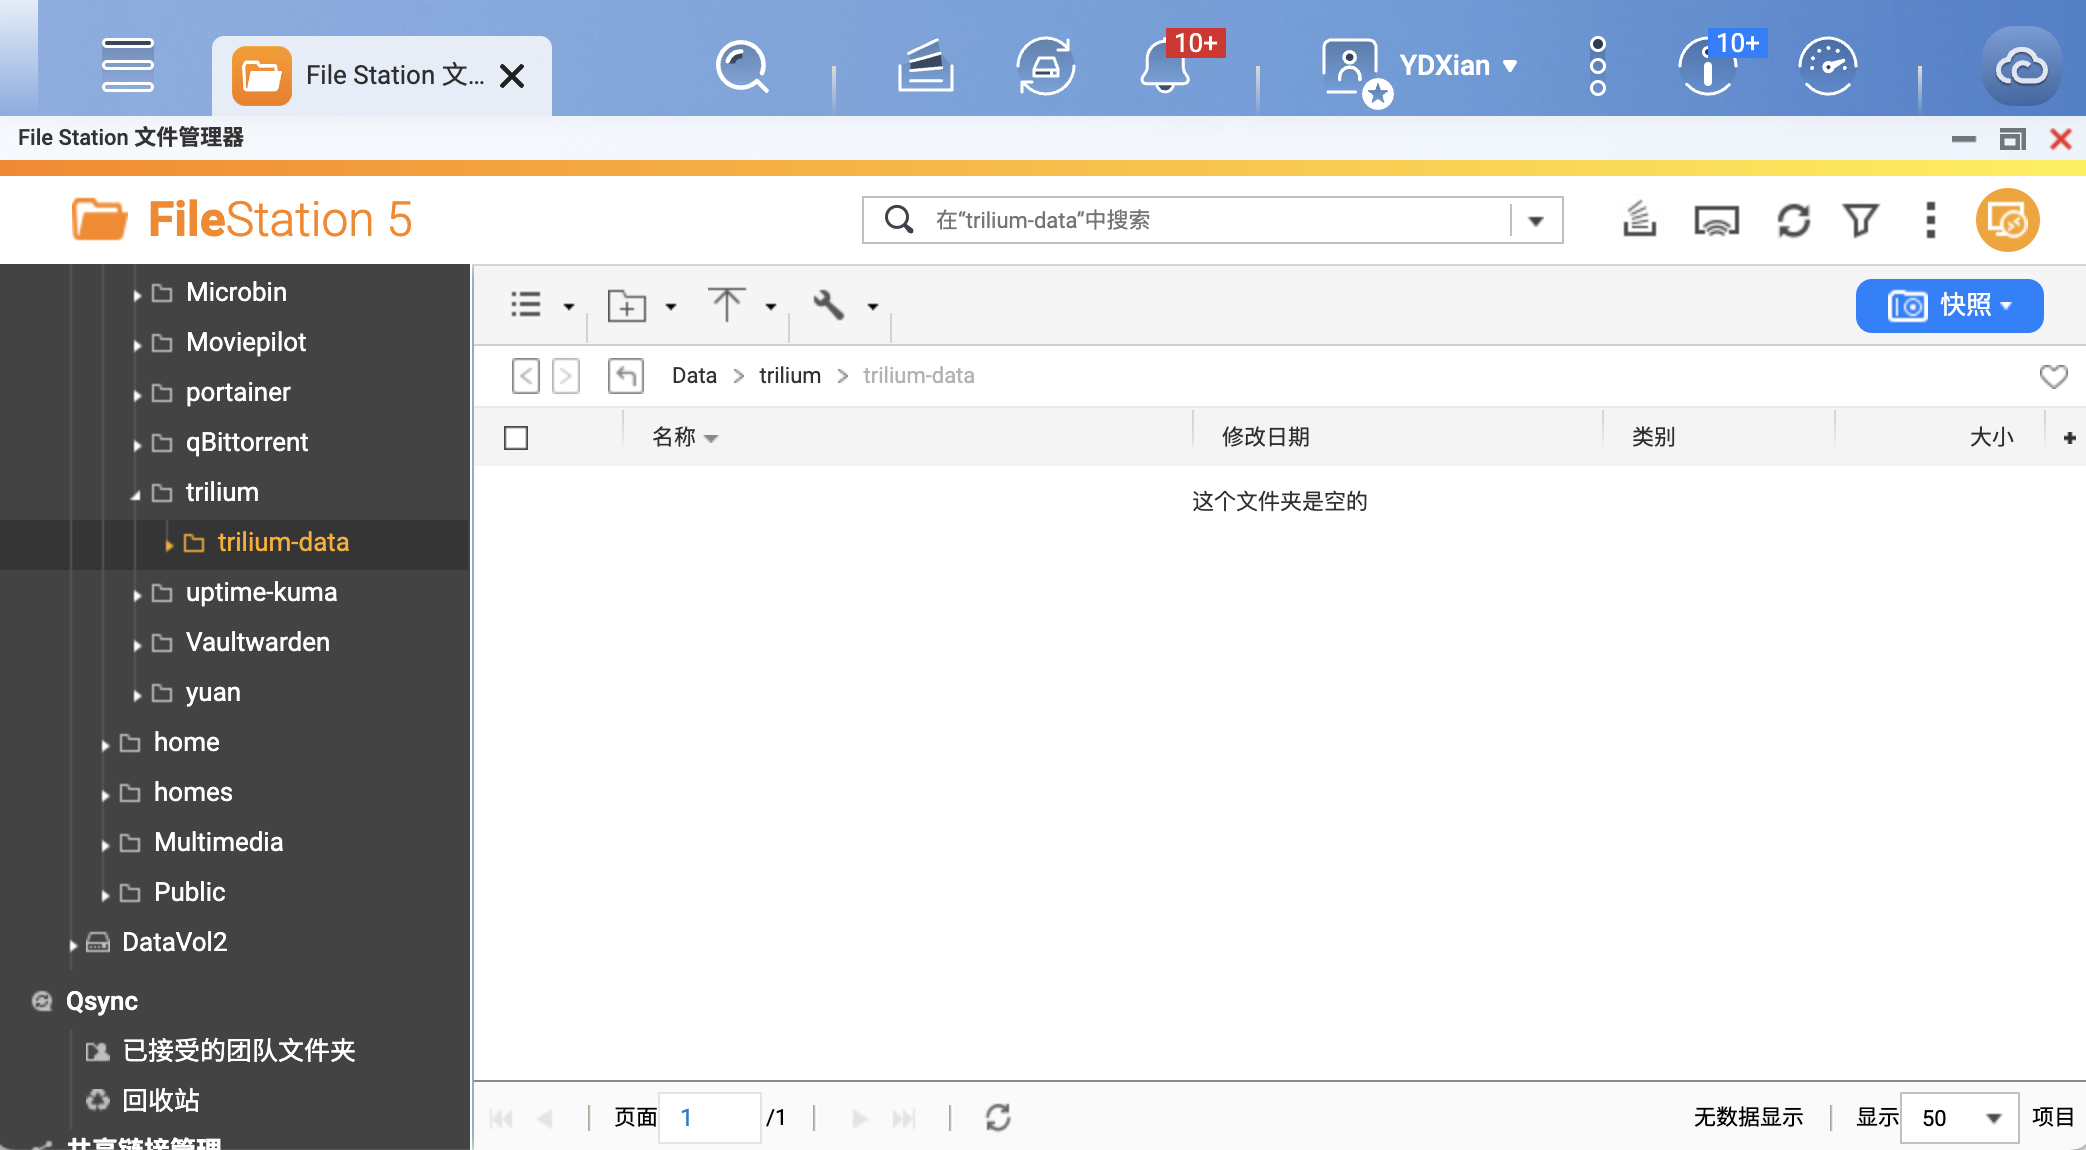2086x1150 pixels.
Task: Open the 回收站 recycle bin in sidebar
Action: 160,1100
